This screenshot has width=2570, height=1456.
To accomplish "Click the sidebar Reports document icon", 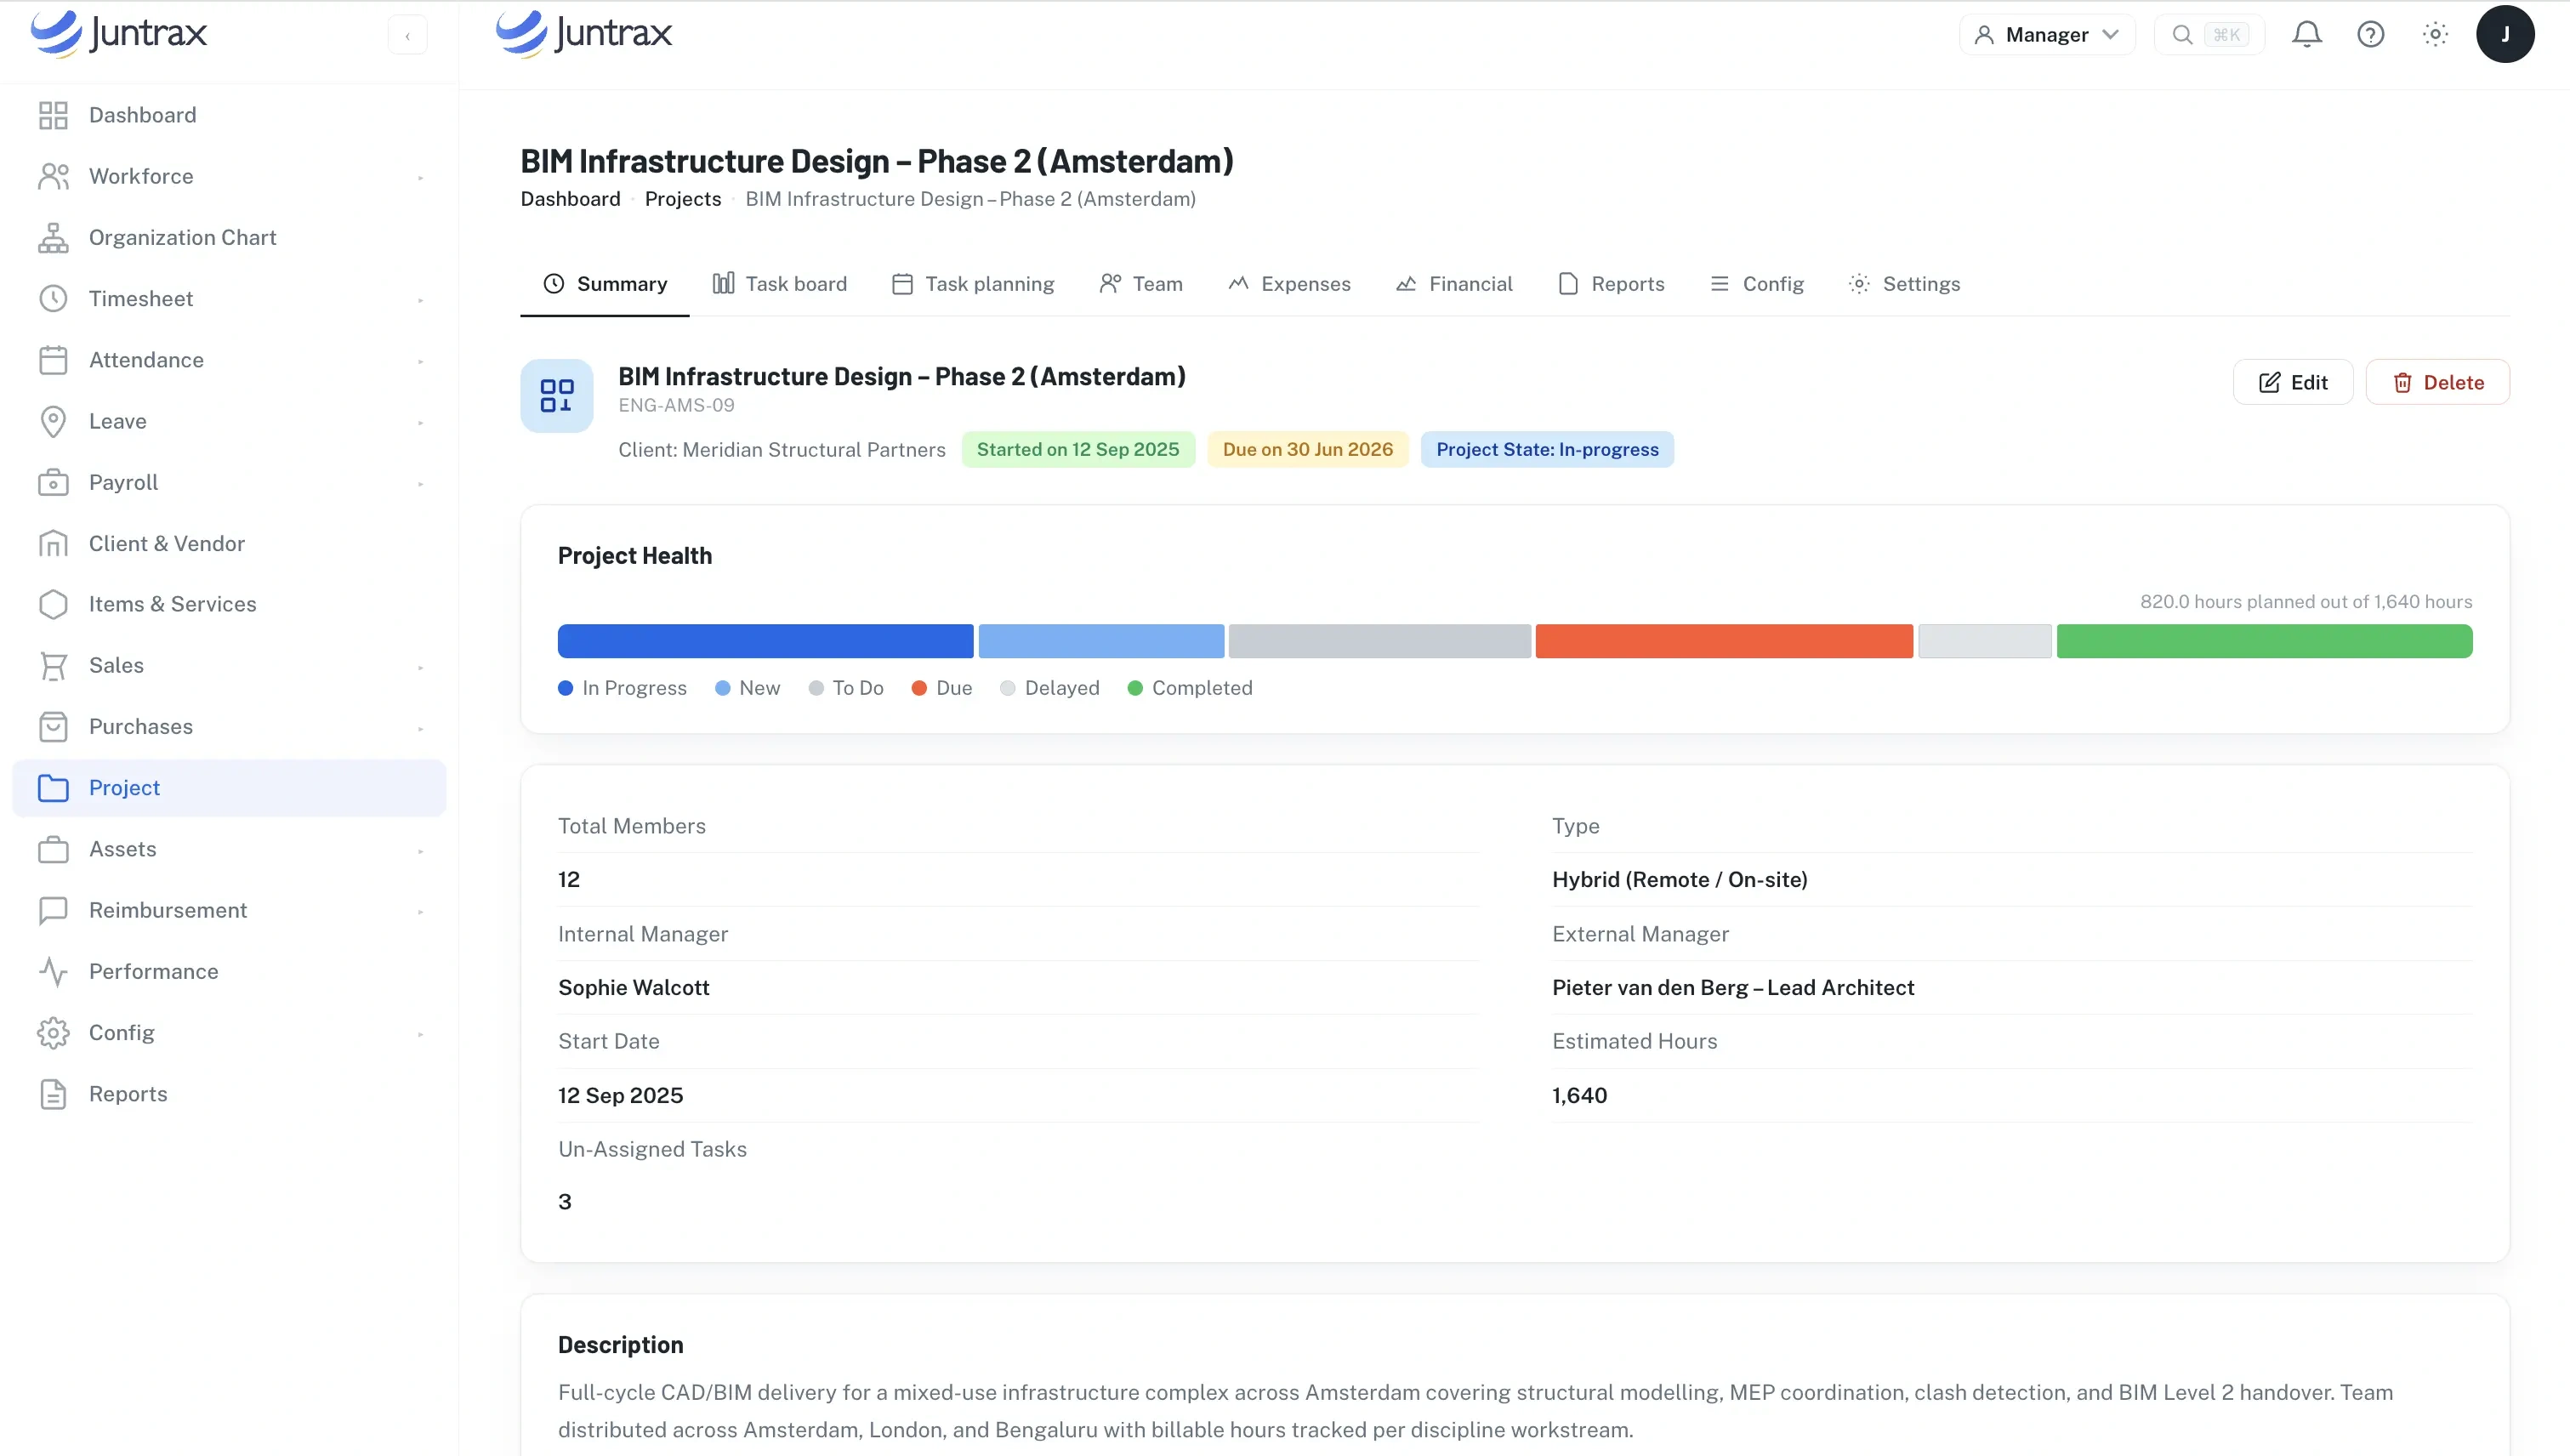I will point(53,1094).
